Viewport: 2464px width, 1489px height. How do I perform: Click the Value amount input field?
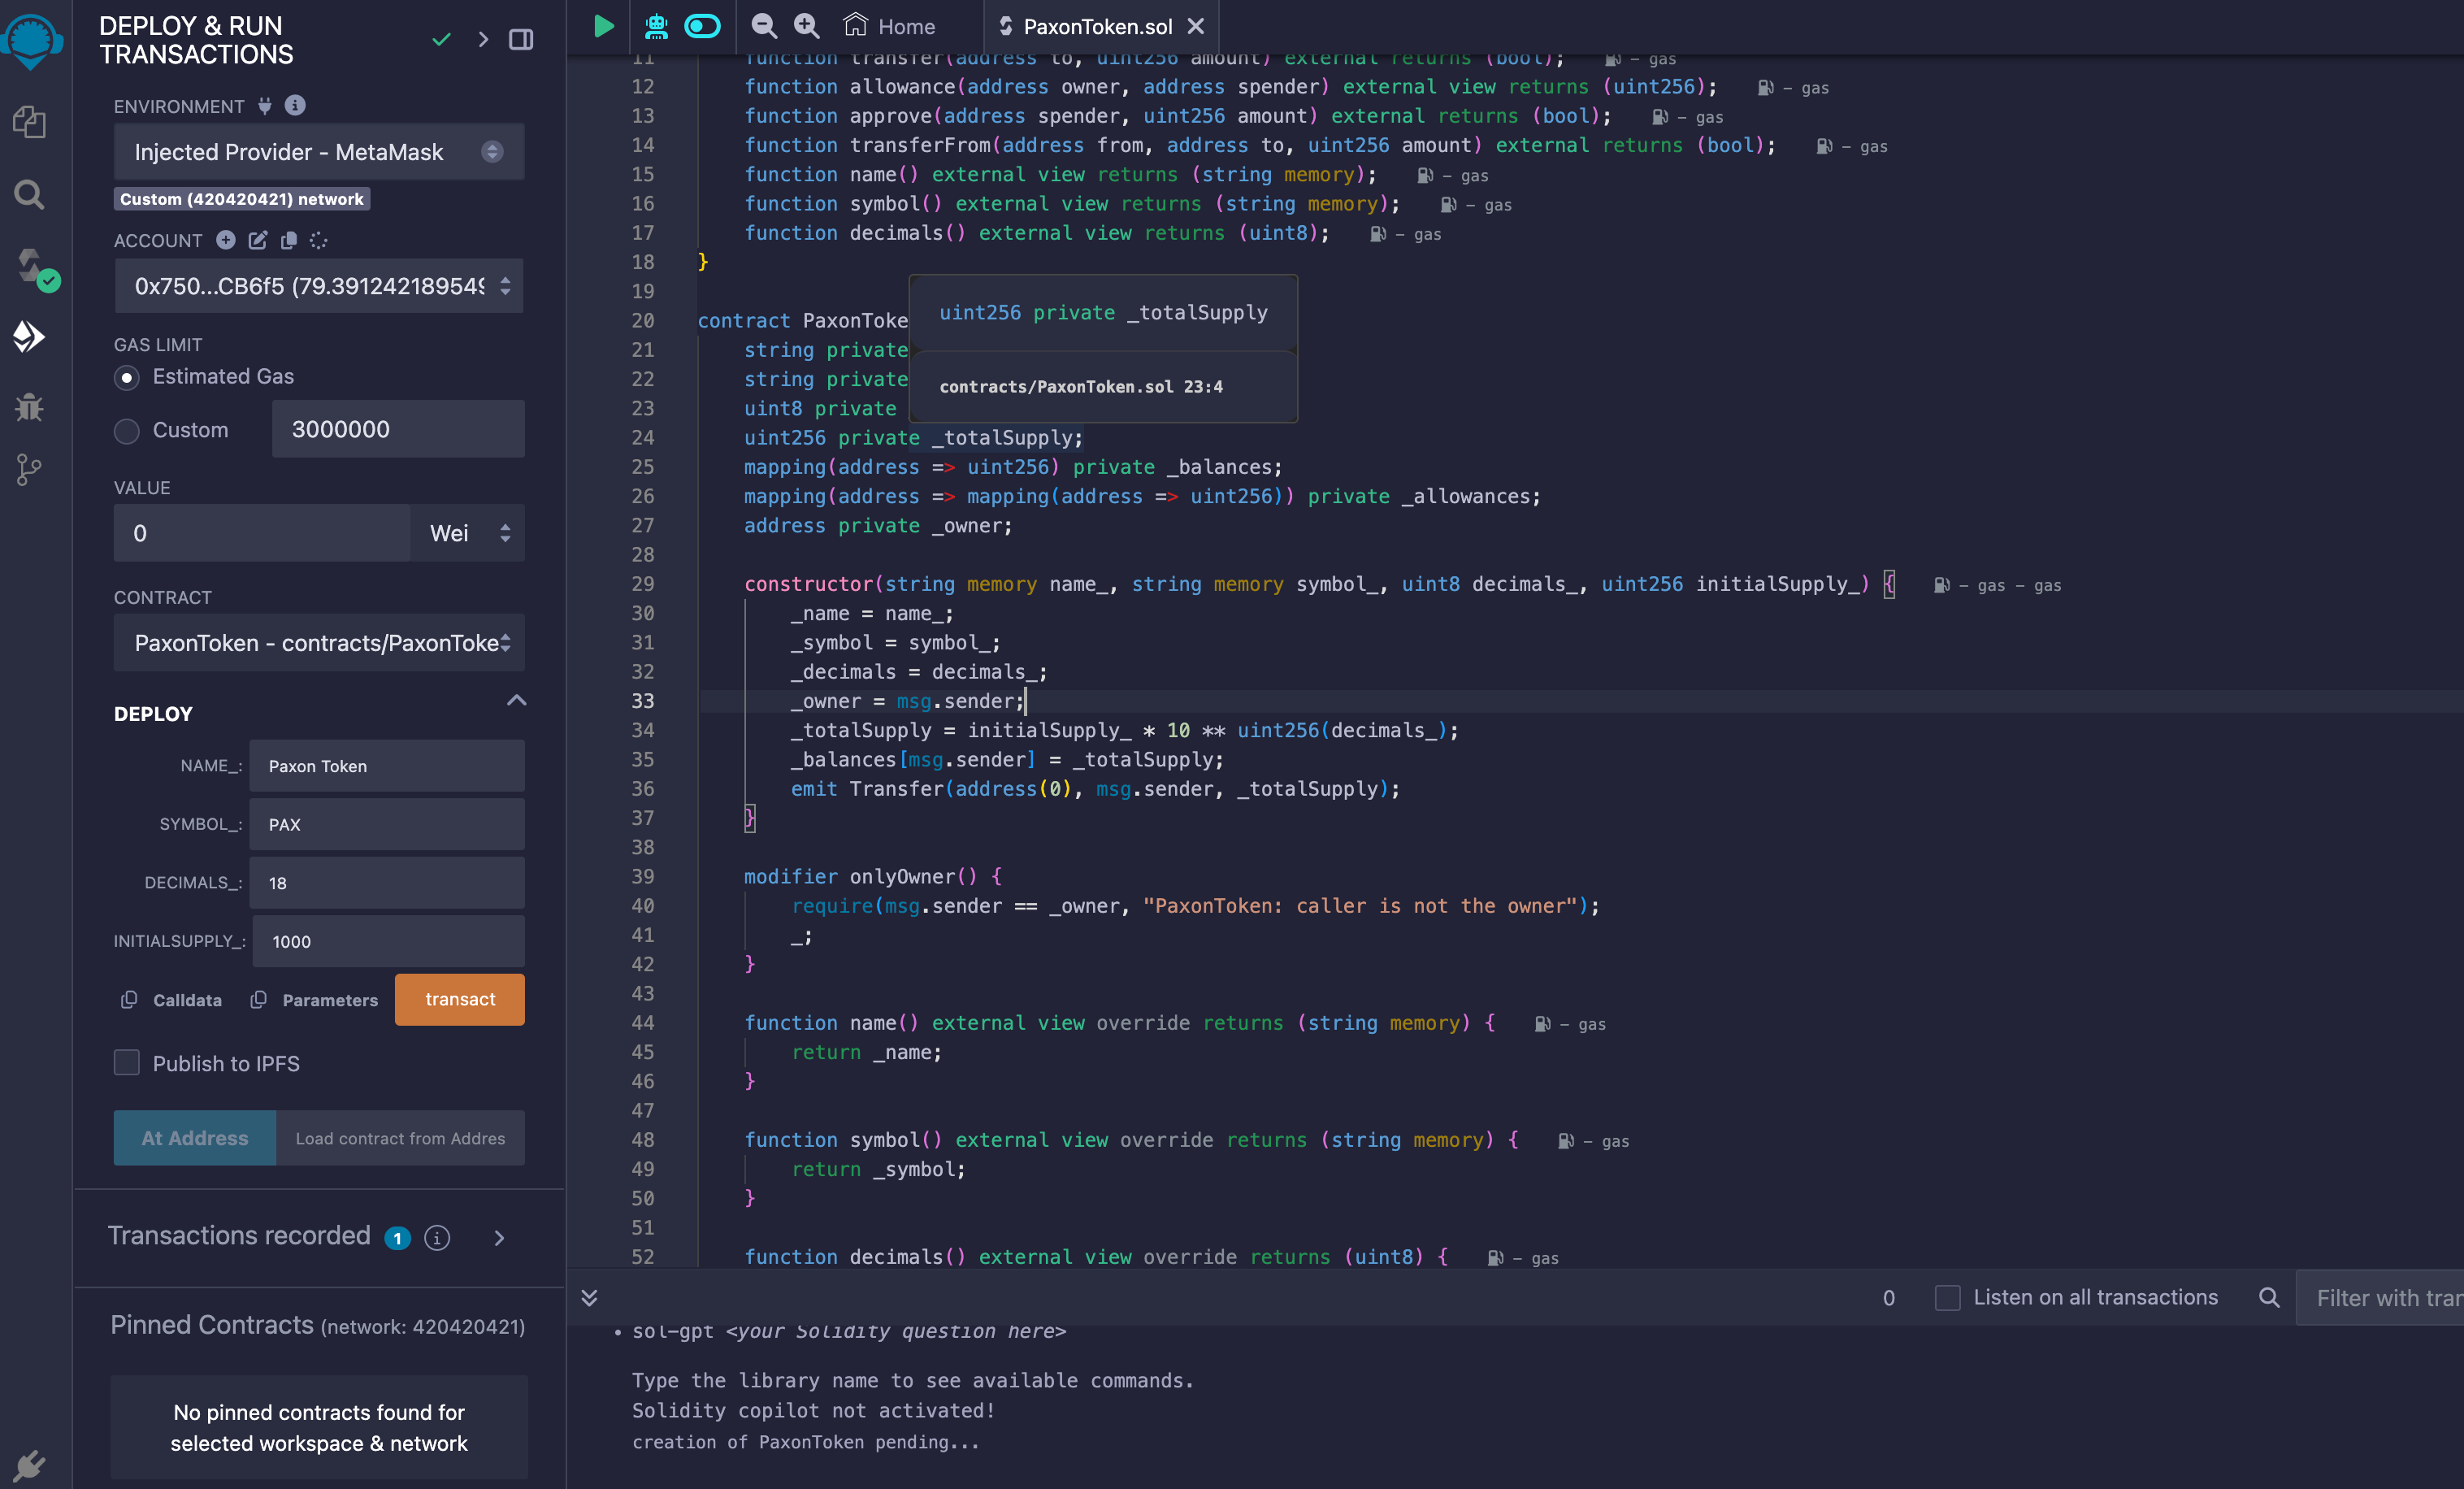tap(262, 533)
